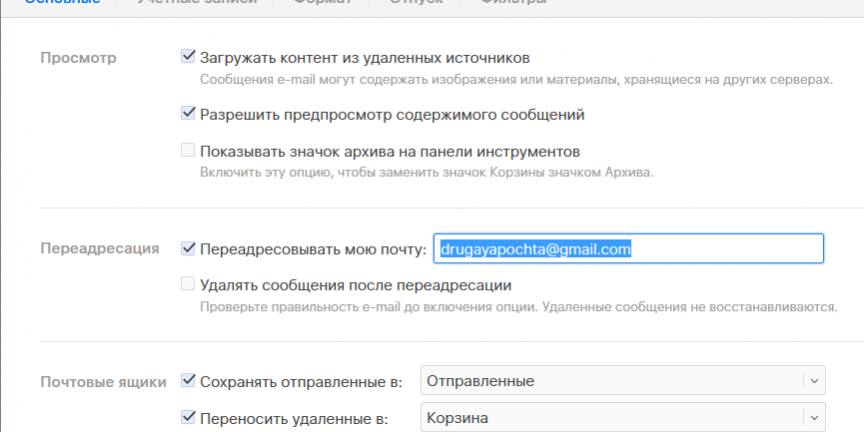This screenshot has width=864, height=432.
Task: Open the 'Отправленные' folder combo box
Action: 612,381
